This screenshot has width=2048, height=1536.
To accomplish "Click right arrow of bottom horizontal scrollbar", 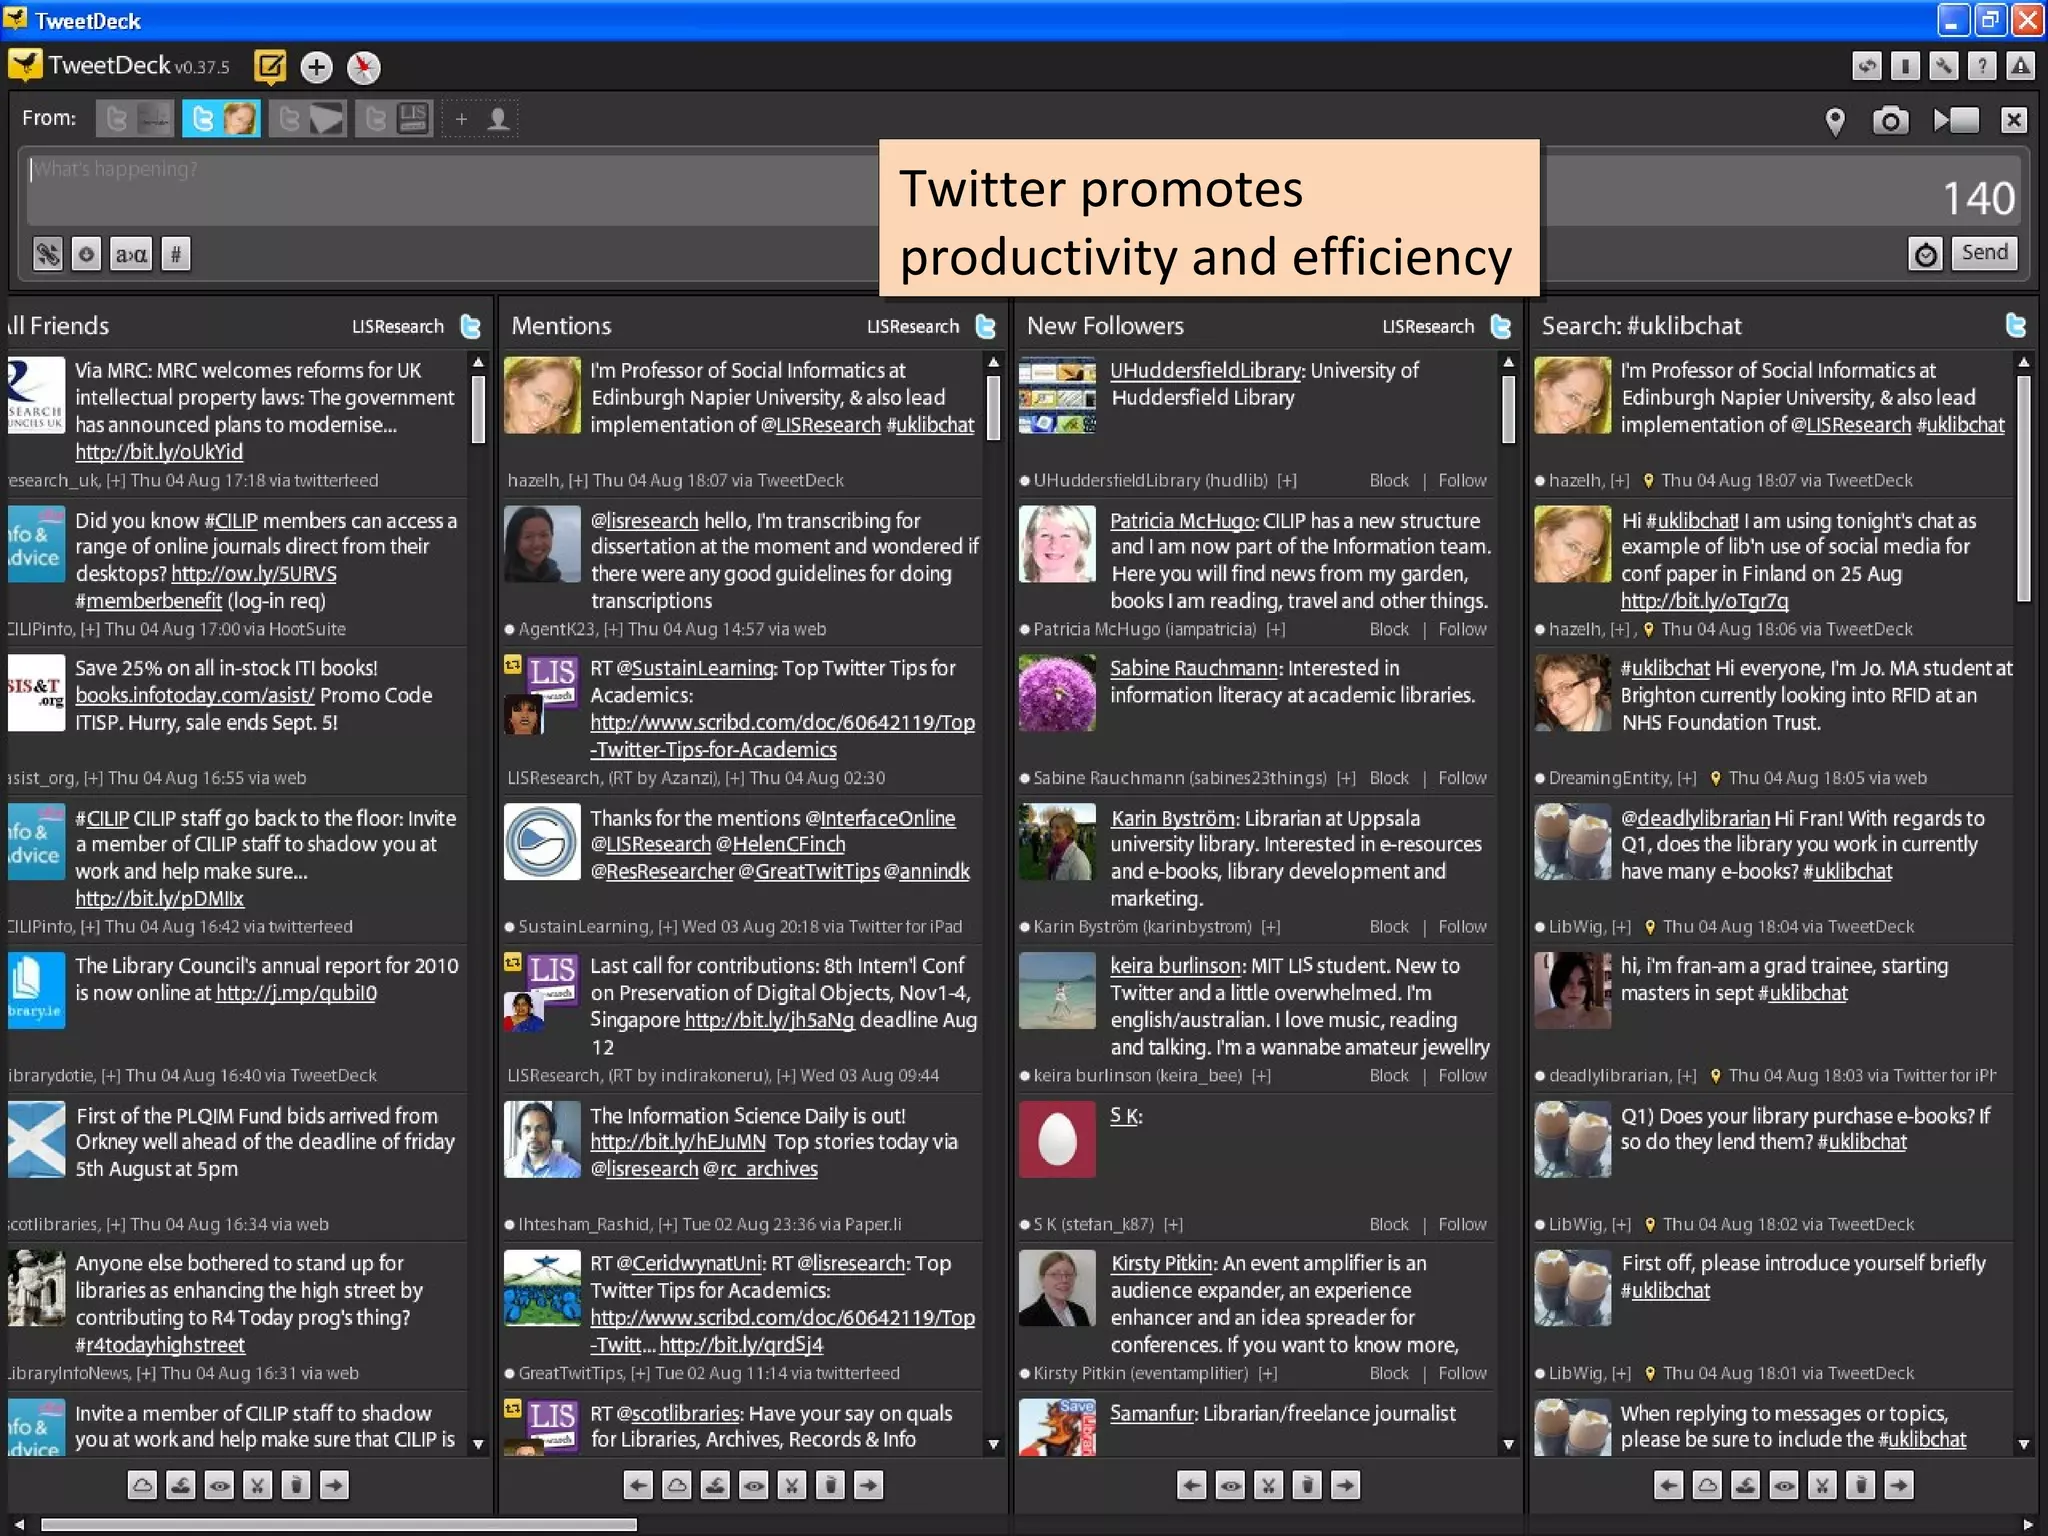I will click(2029, 1525).
